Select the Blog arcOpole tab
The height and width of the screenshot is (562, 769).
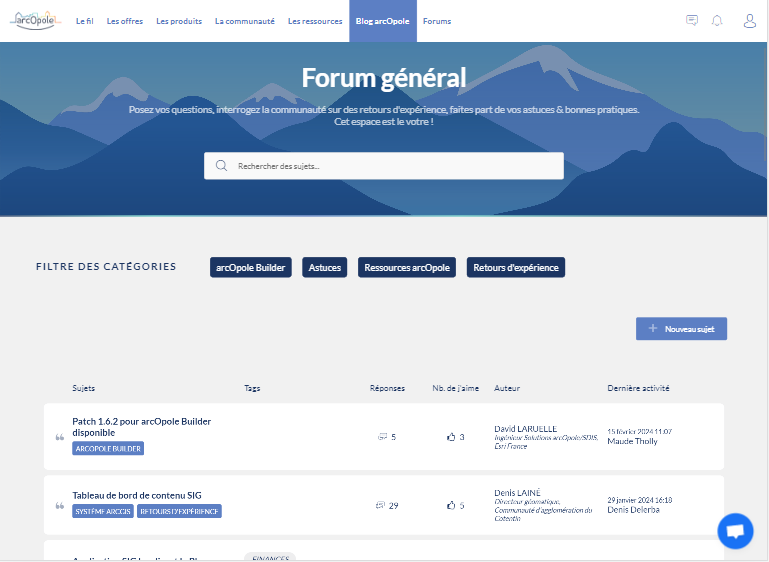pyautogui.click(x=383, y=21)
